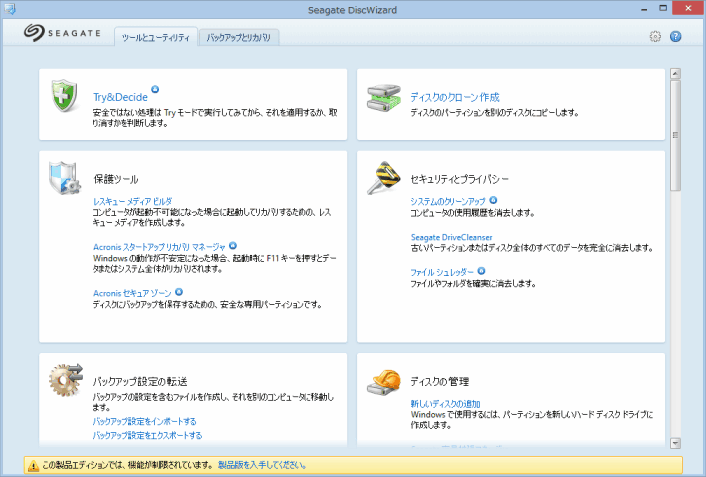
Task: Click the scrollbar up arrow
Action: (675, 73)
